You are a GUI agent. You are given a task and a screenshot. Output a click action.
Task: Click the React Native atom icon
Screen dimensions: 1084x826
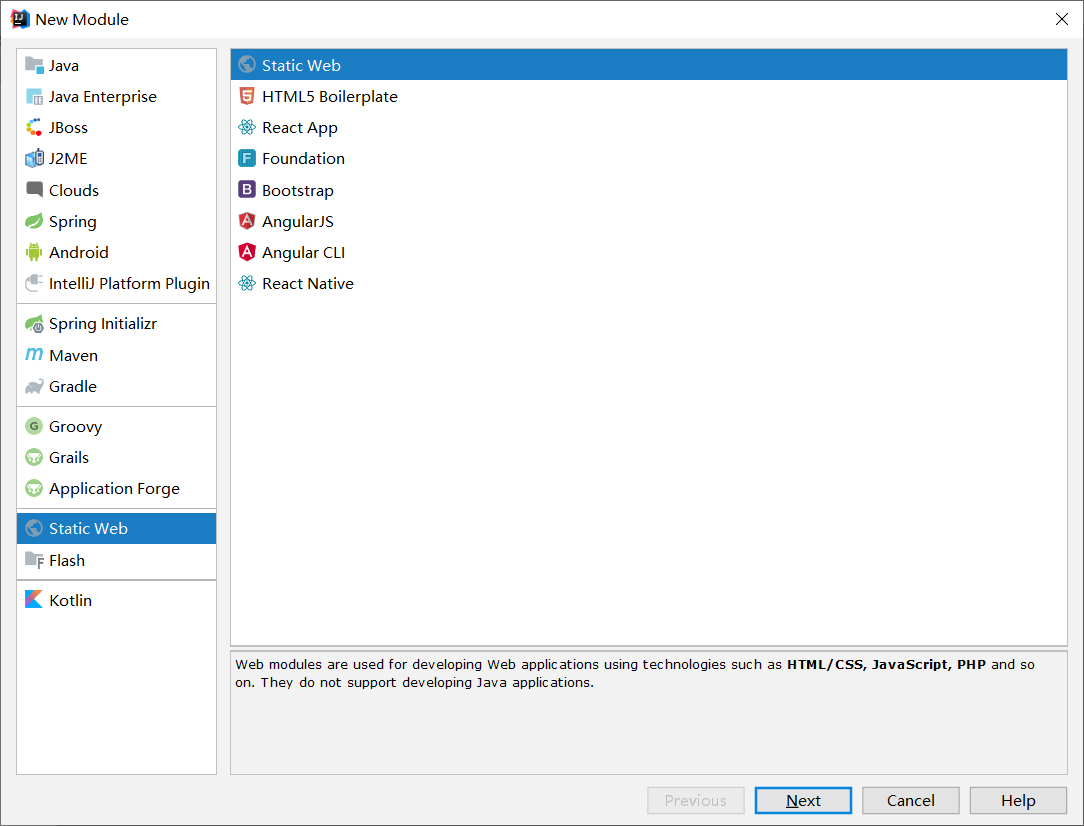[247, 283]
